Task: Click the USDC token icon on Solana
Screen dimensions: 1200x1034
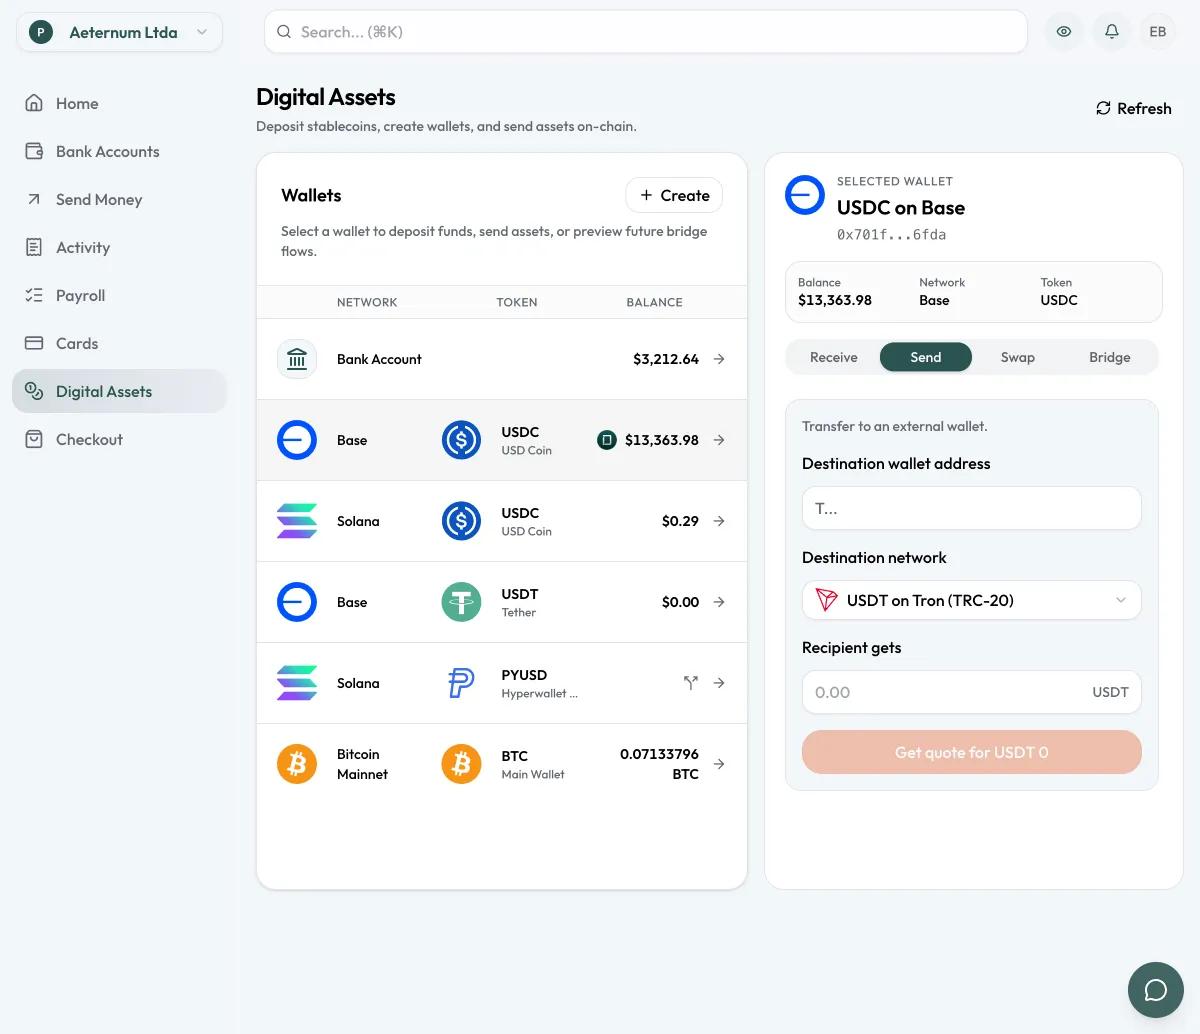Action: click(461, 521)
